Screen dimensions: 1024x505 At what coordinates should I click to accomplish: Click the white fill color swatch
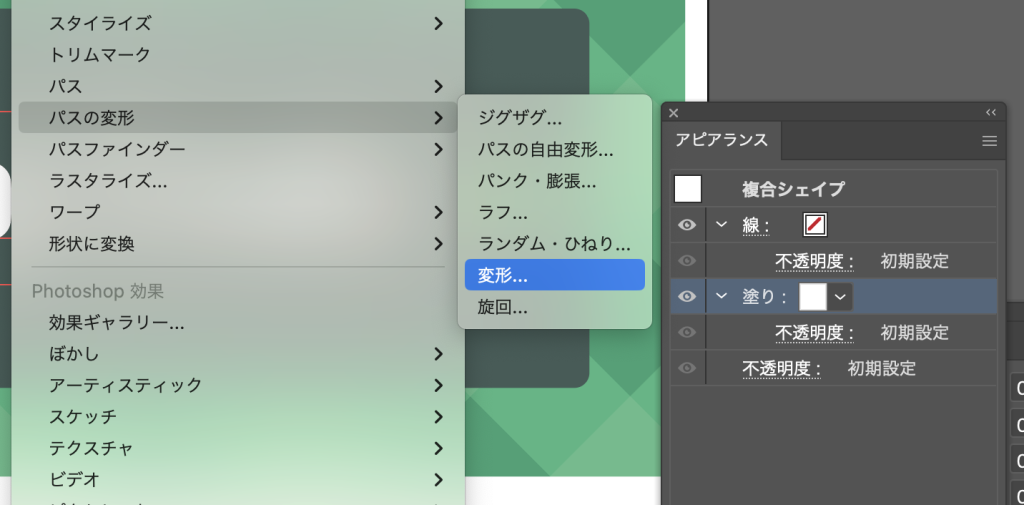click(813, 296)
